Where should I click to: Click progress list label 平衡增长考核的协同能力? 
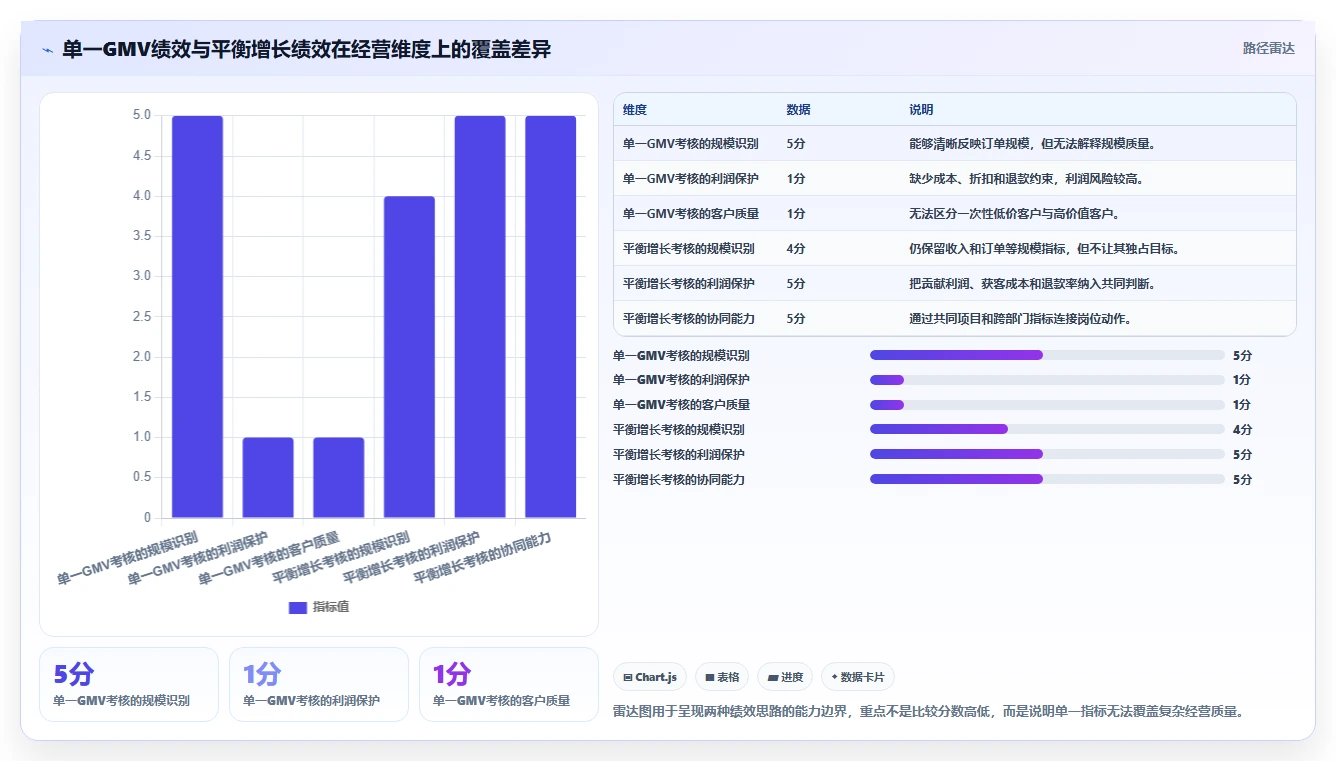click(679, 480)
